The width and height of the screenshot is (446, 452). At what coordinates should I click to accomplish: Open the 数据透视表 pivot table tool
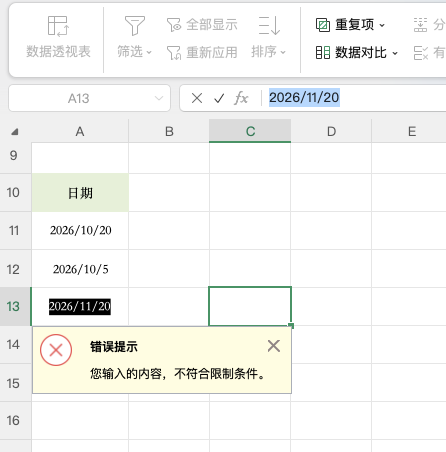click(58, 37)
